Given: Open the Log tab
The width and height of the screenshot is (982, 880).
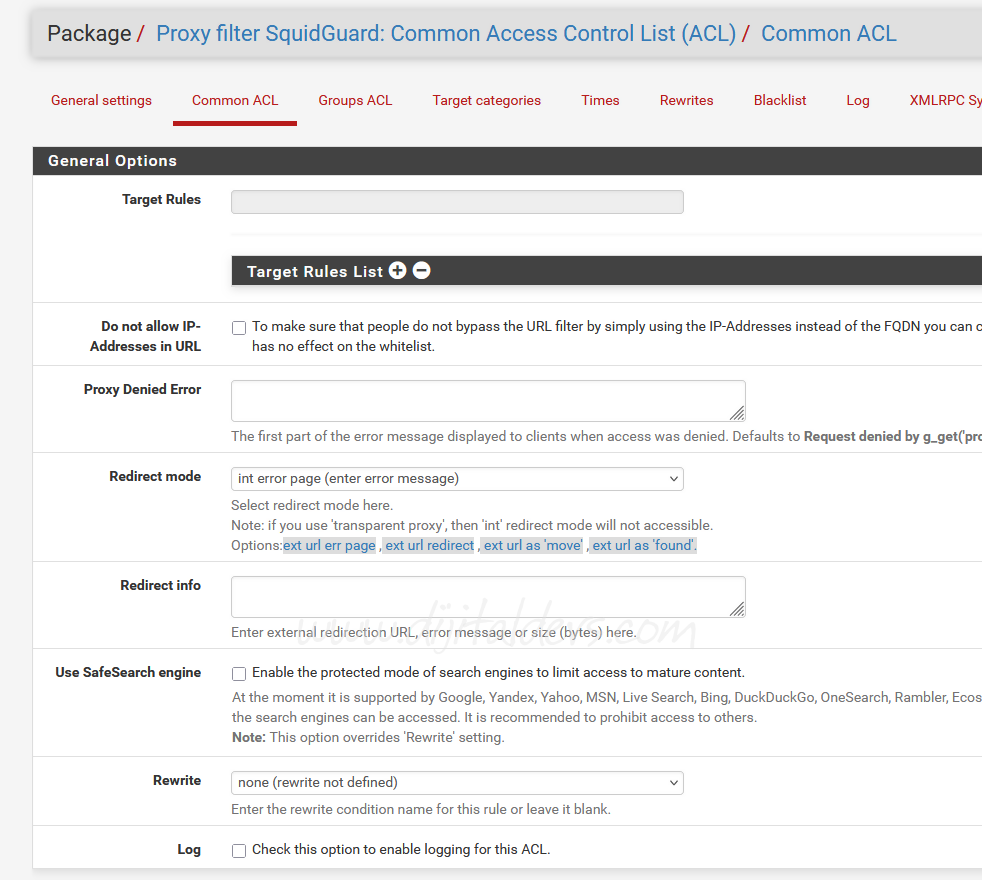Looking at the screenshot, I should 858,101.
